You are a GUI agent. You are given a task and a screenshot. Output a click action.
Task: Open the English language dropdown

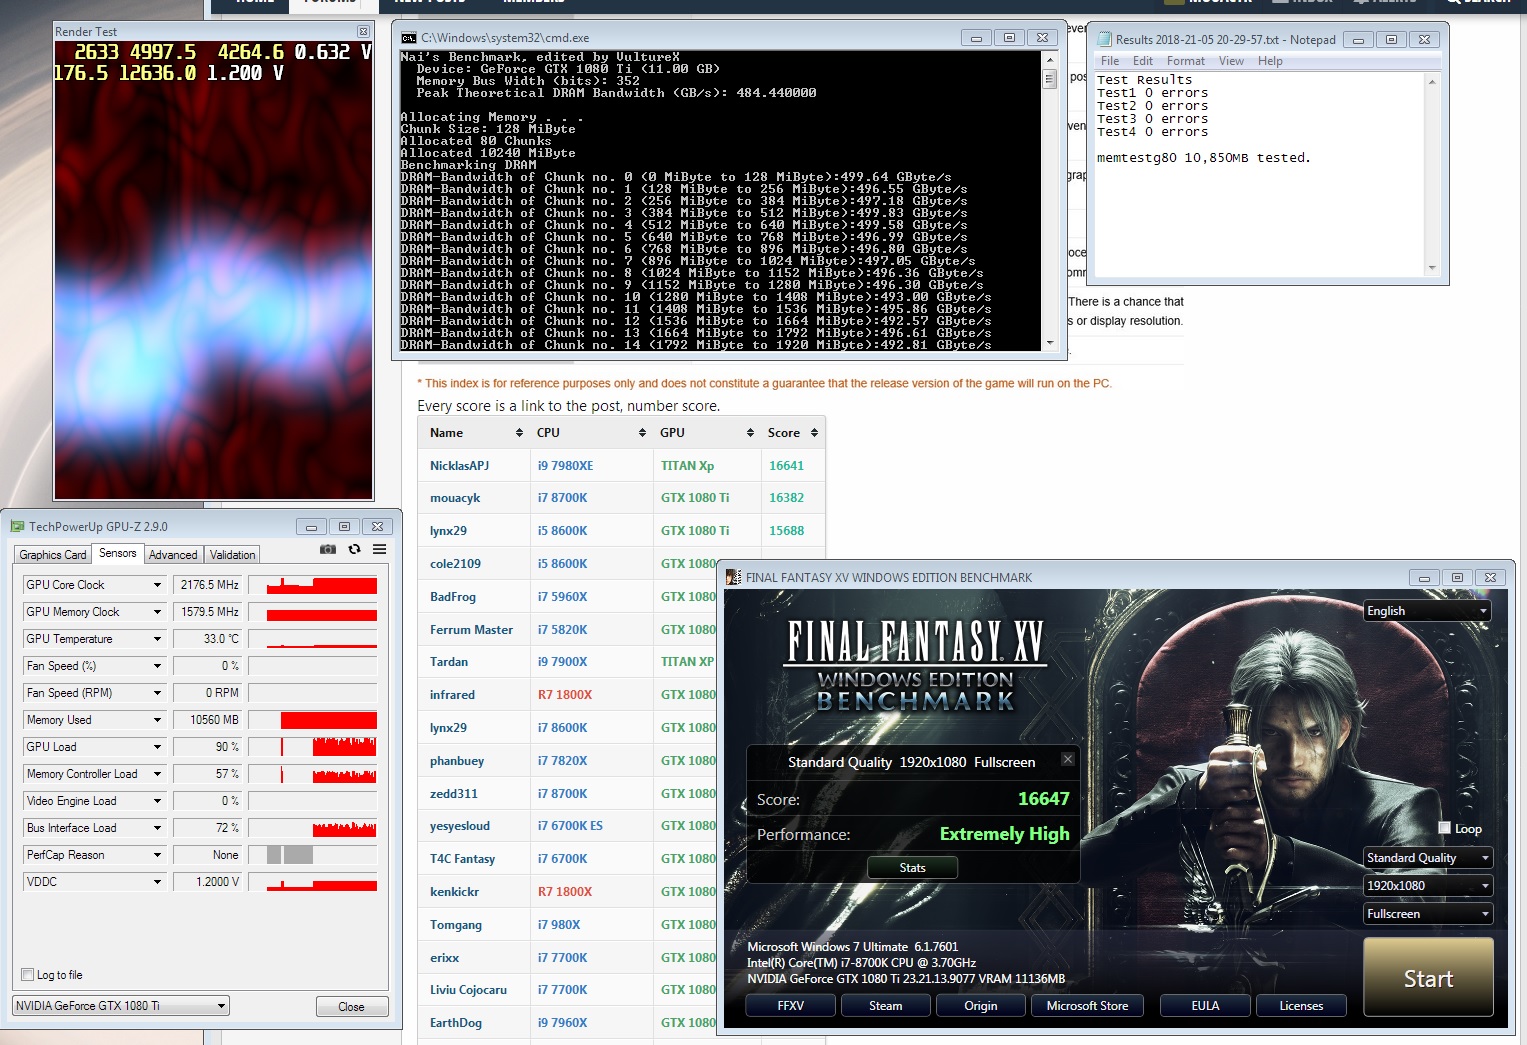tap(1428, 610)
